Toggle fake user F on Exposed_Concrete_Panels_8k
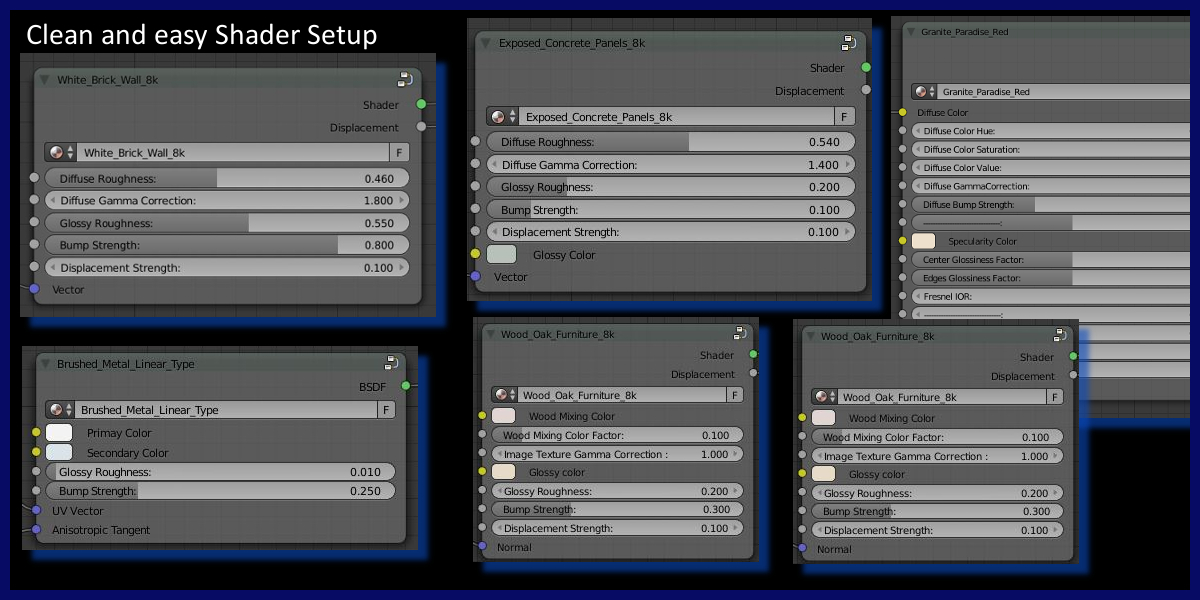1200x600 pixels. click(x=845, y=116)
